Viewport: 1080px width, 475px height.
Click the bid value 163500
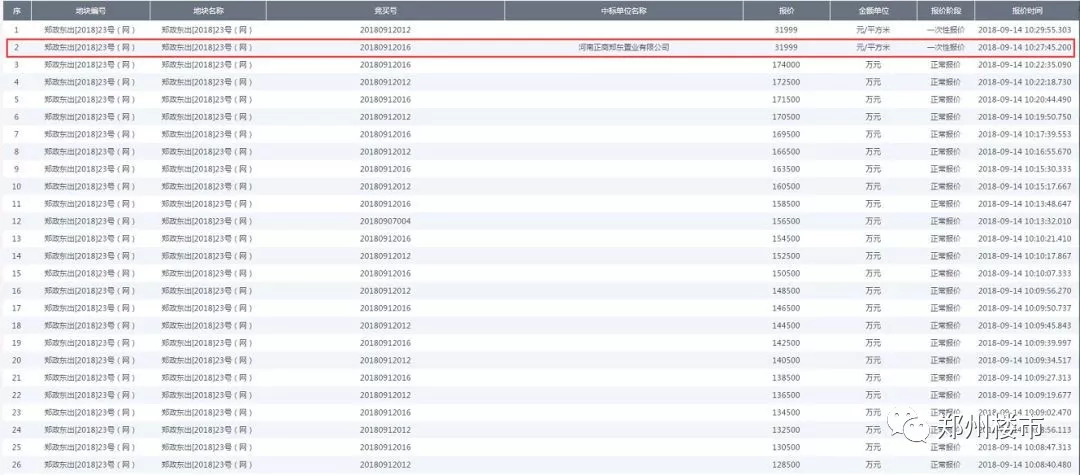[x=786, y=169]
